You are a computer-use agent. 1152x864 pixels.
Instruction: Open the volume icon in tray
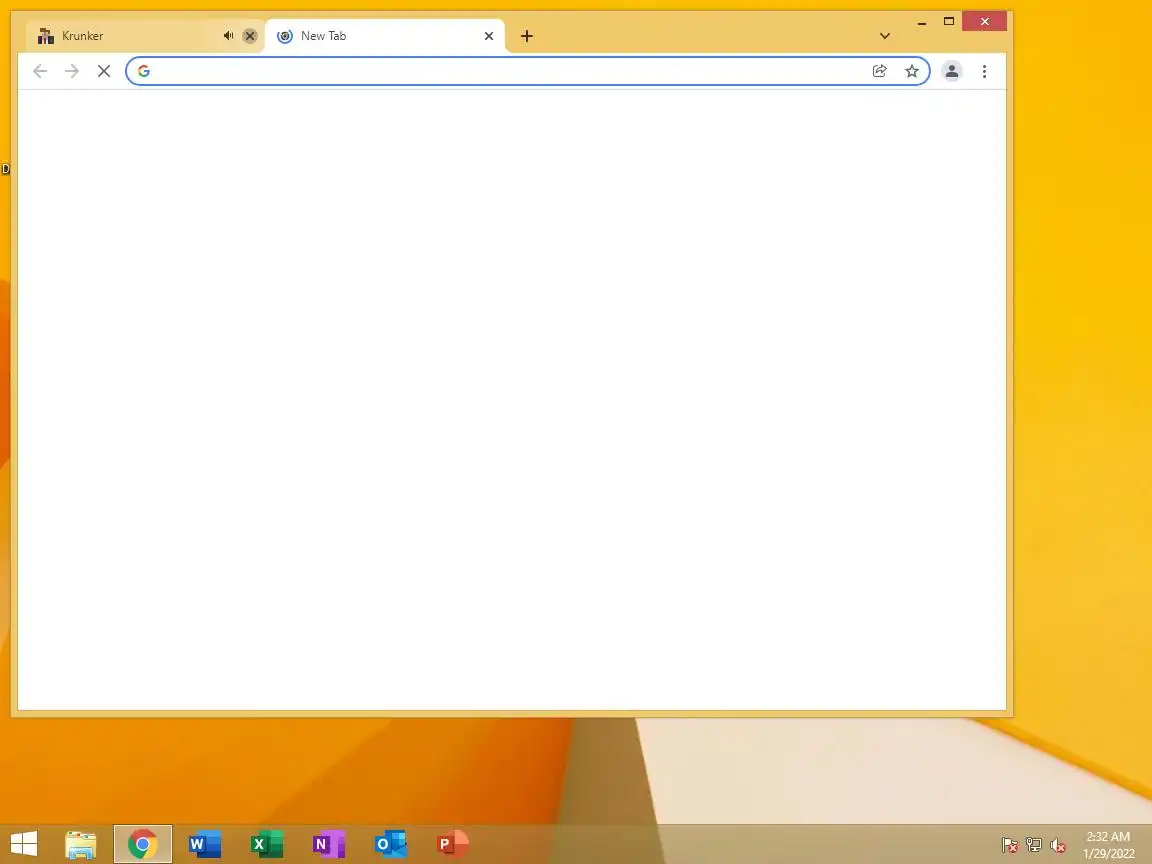pos(1058,845)
